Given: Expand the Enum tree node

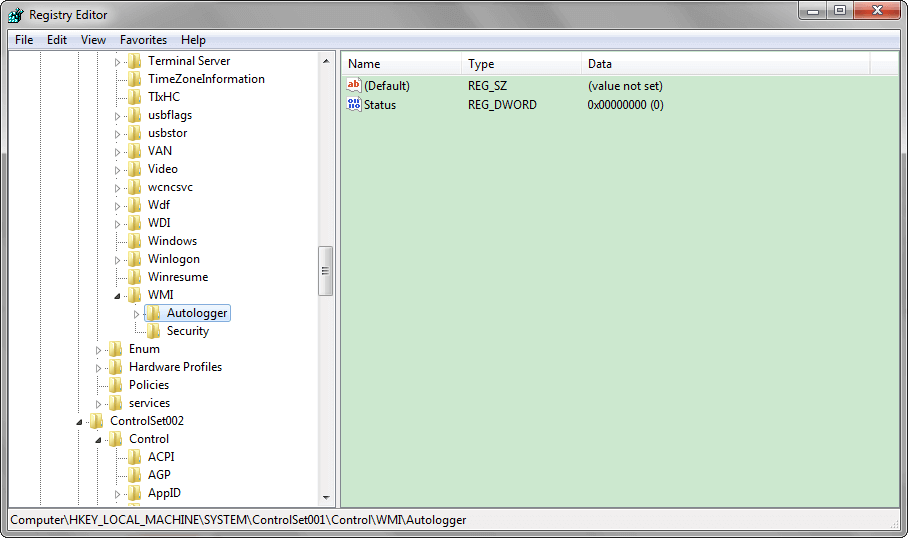Looking at the screenshot, I should pos(99,350).
